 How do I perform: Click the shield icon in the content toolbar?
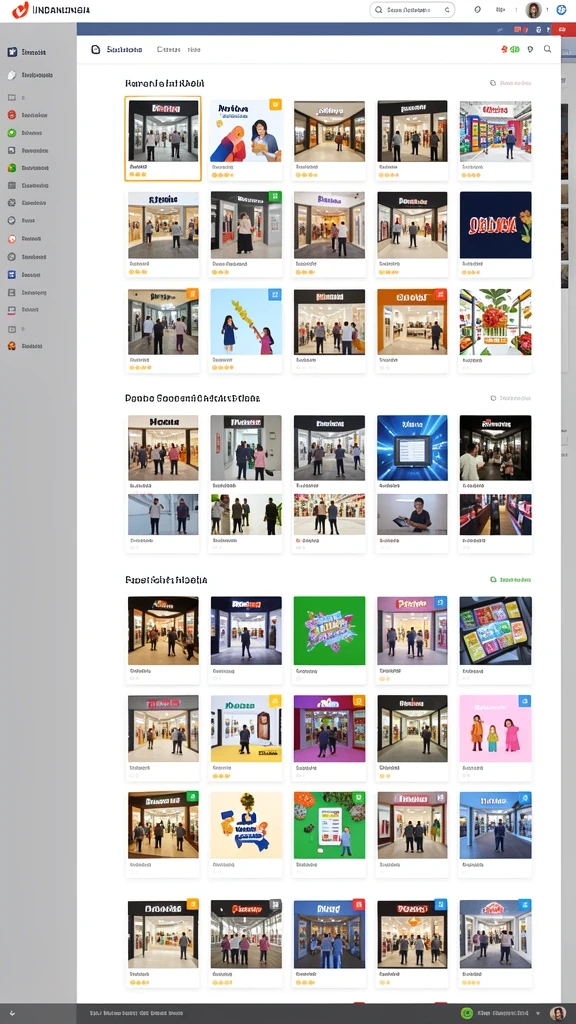click(x=530, y=49)
